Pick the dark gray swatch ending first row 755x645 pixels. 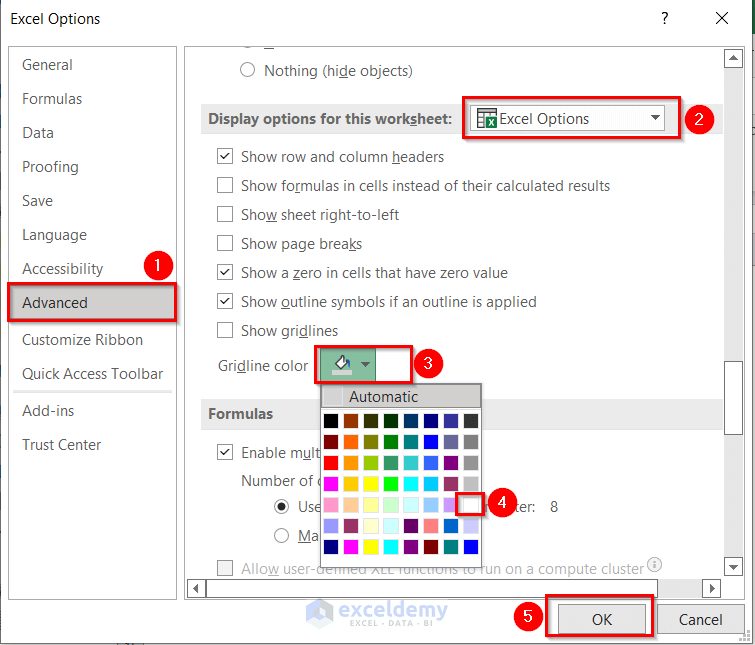point(470,421)
